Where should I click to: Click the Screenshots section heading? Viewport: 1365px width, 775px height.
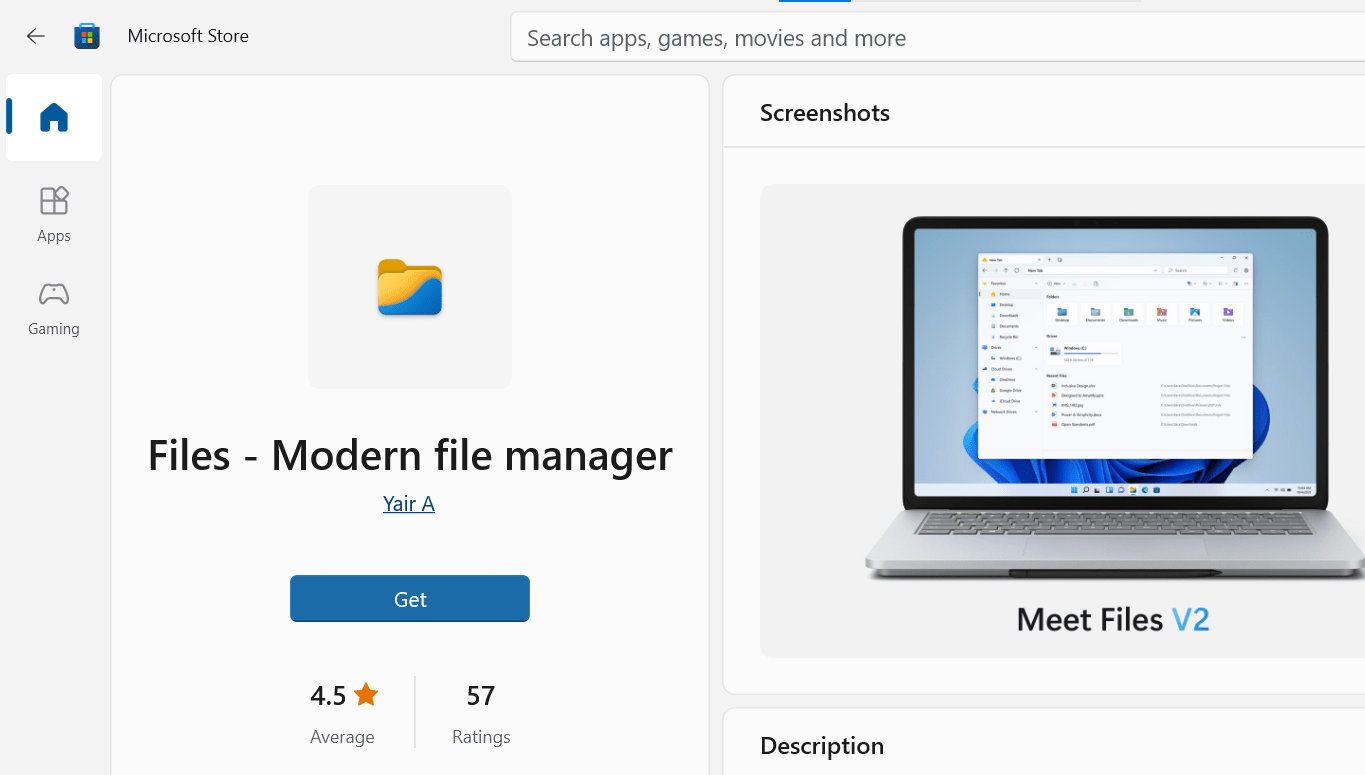point(825,112)
